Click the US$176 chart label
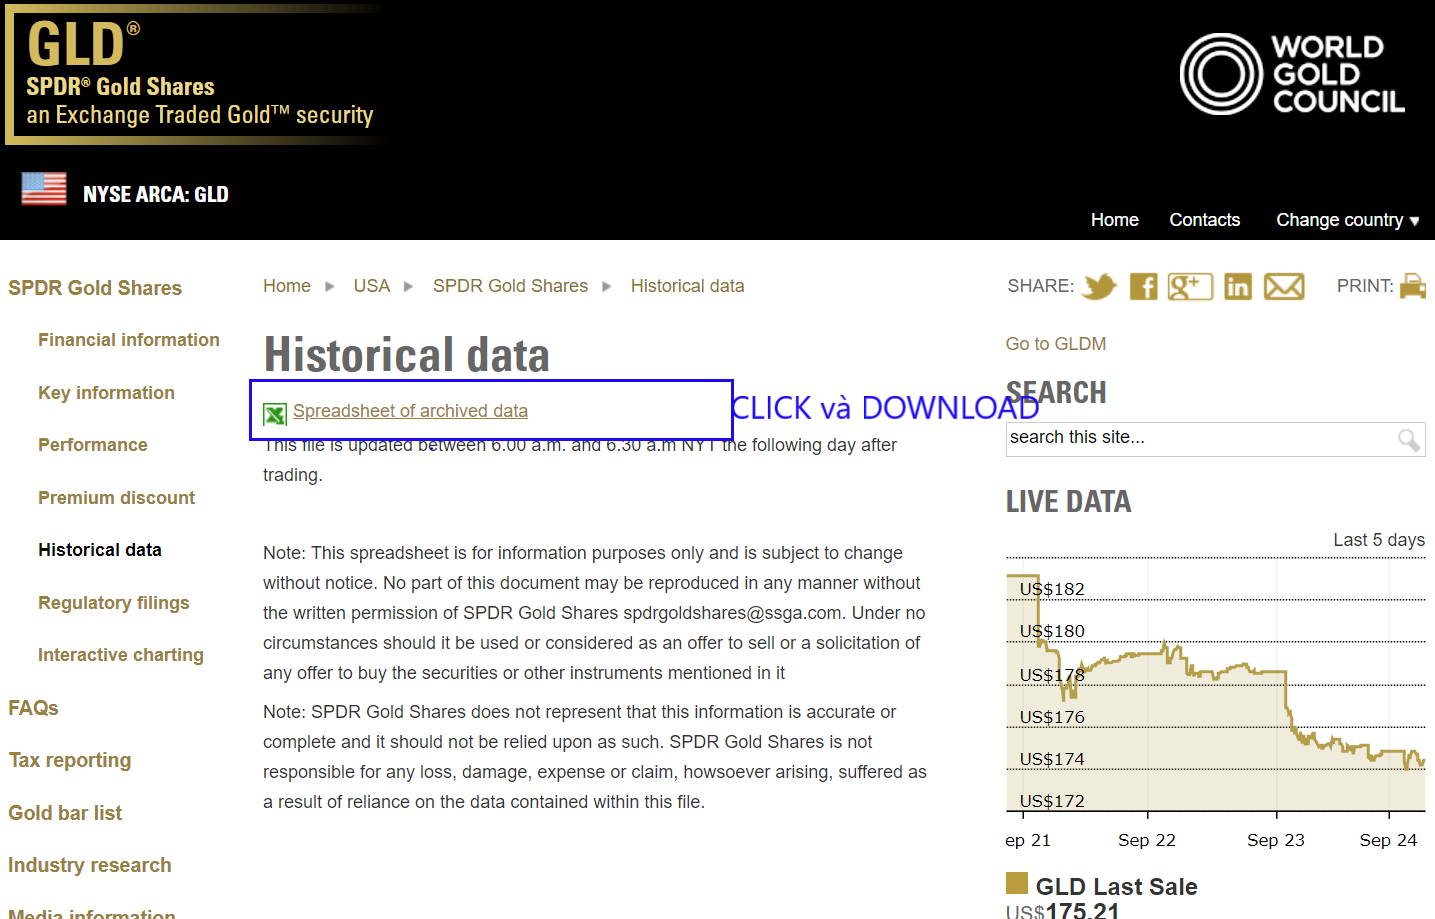 (x=1052, y=717)
